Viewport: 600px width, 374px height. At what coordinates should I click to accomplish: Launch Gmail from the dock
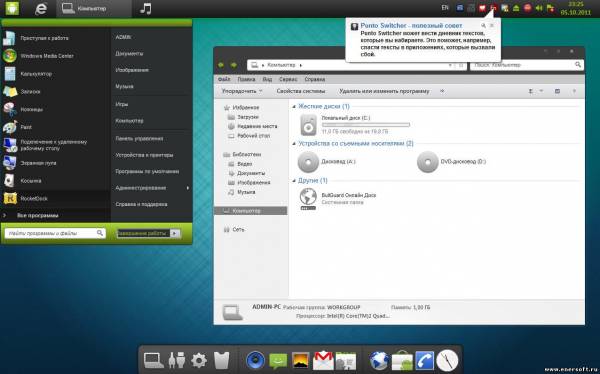[x=323, y=360]
